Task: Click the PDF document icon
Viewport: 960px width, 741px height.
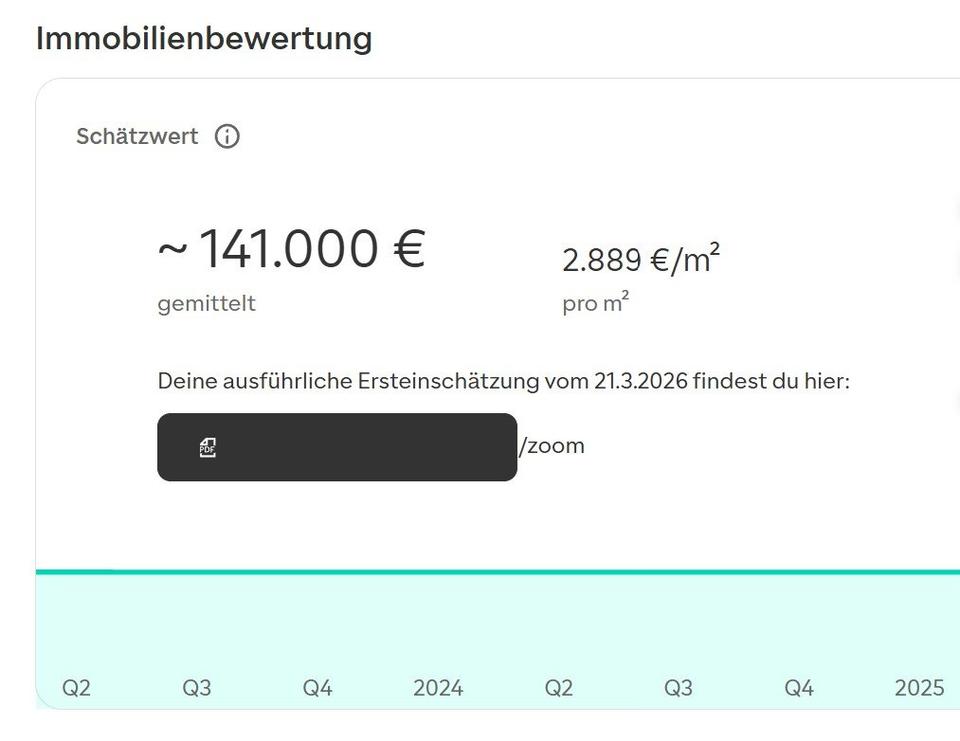Action: click(x=208, y=448)
